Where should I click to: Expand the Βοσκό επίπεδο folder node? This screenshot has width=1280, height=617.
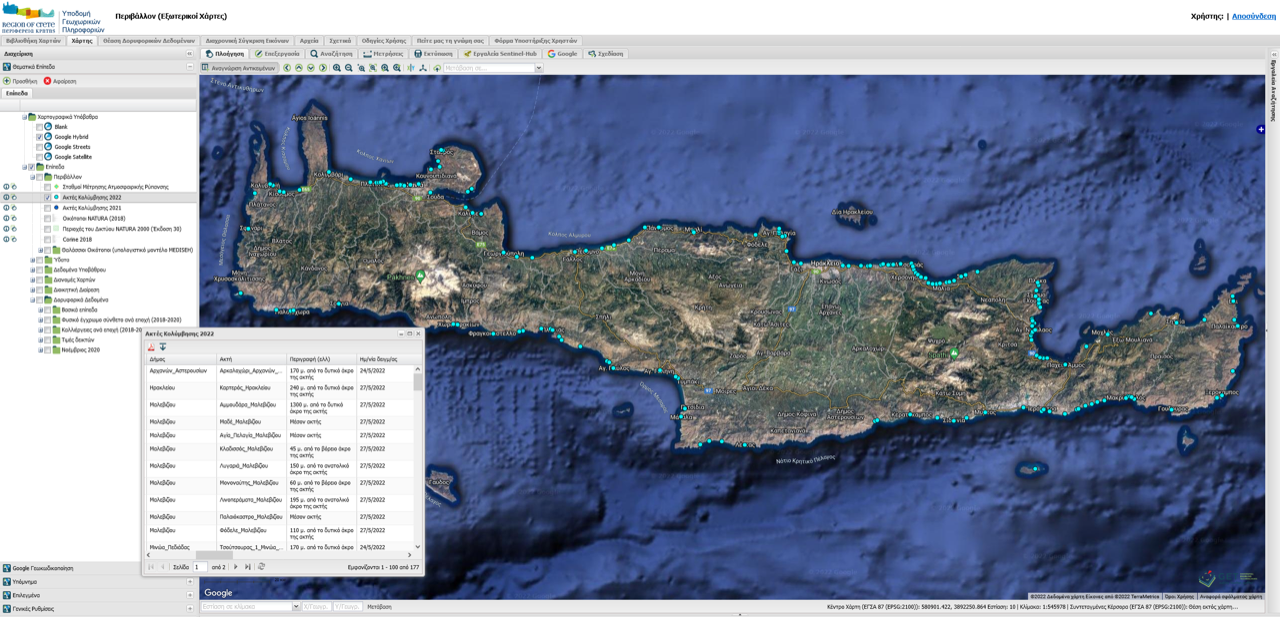[x=40, y=310]
